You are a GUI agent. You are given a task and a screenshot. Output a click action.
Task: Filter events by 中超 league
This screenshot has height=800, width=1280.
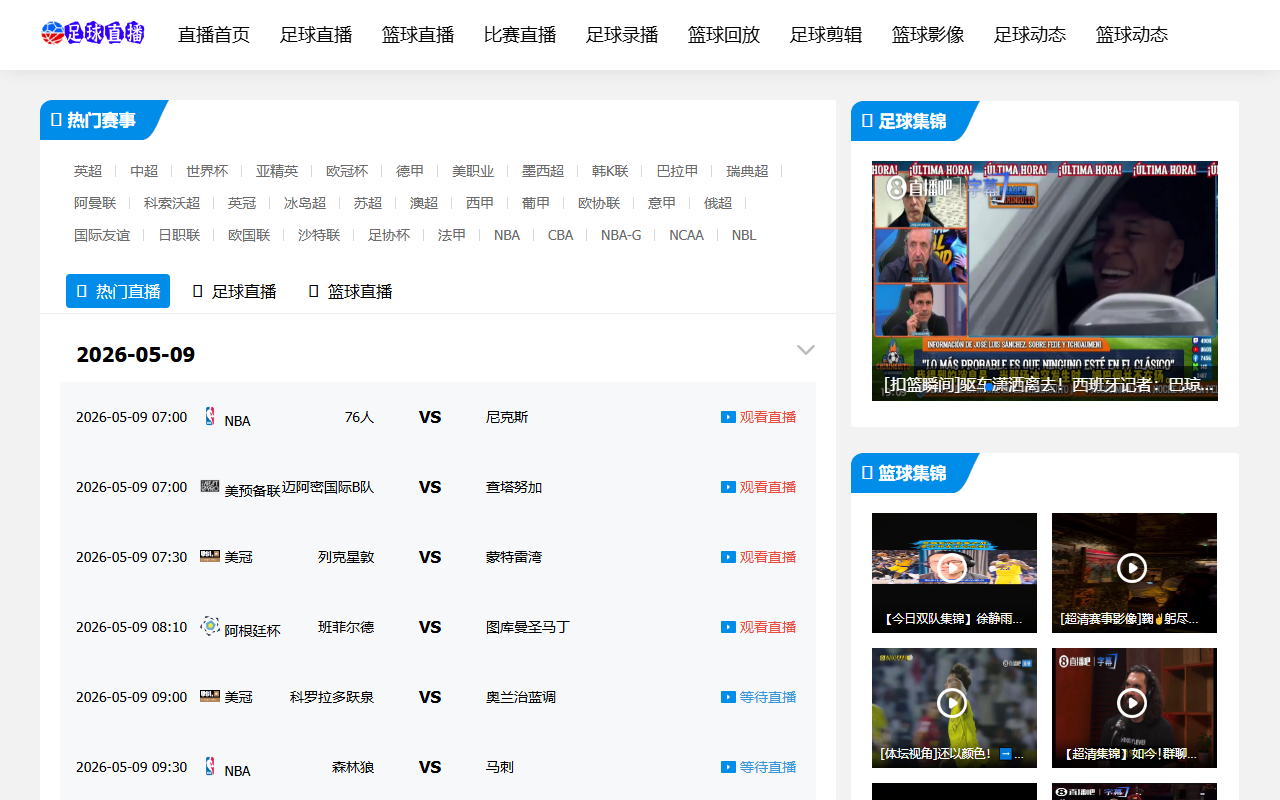click(x=144, y=171)
